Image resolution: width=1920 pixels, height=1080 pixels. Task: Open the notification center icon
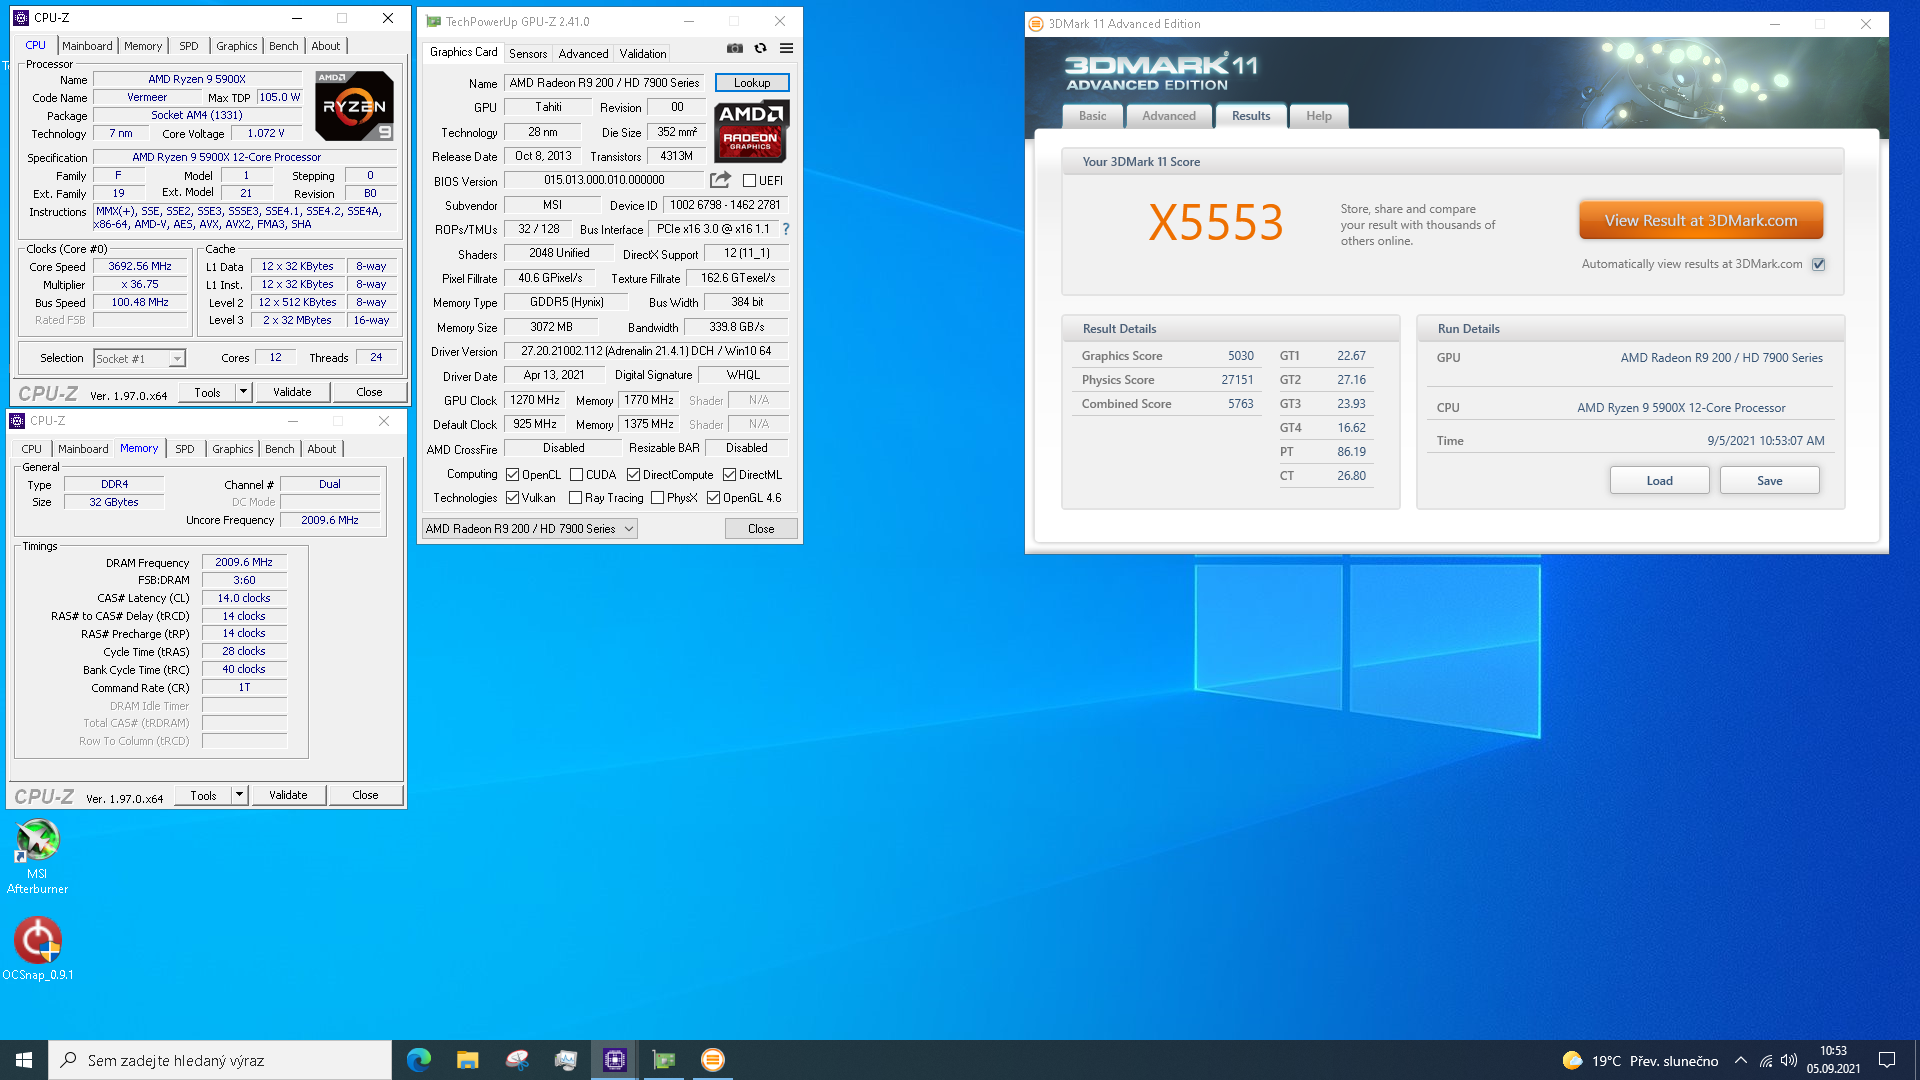click(x=1887, y=1060)
